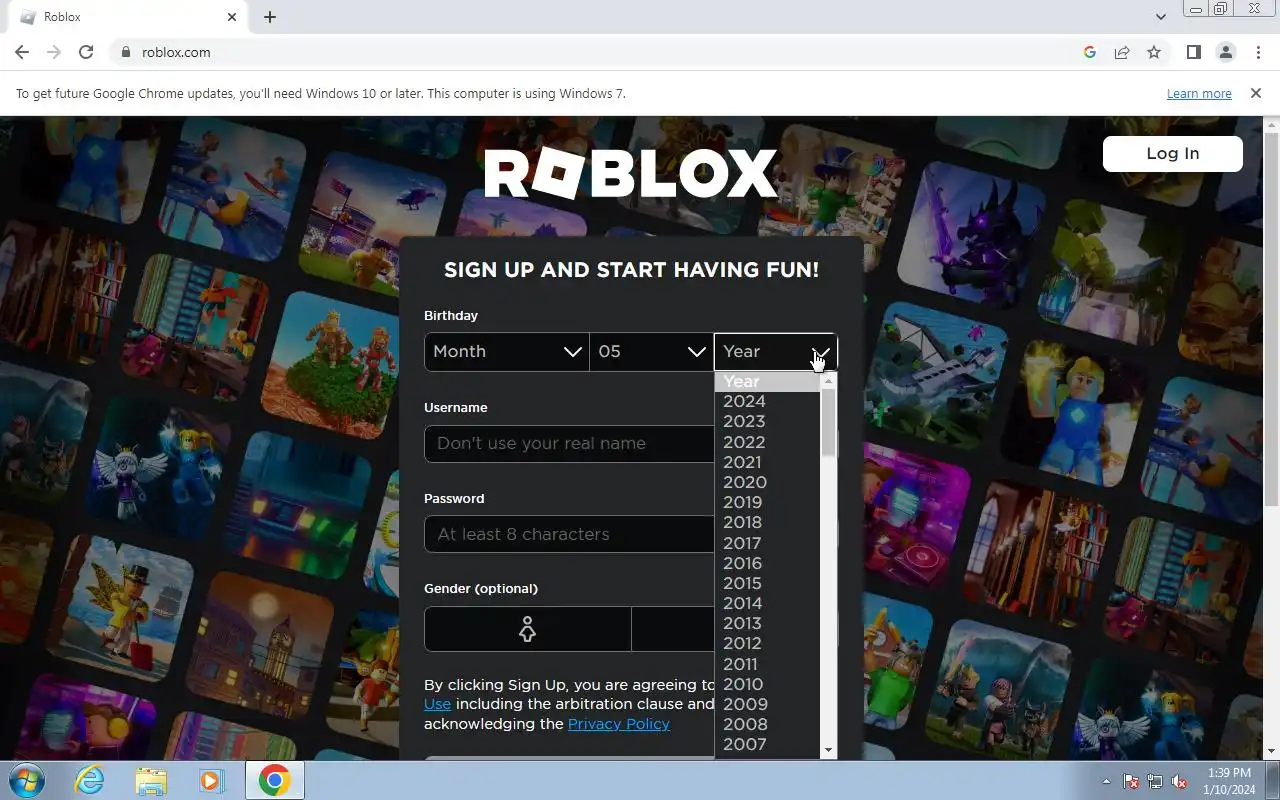Go back to previous page in Chrome
Image resolution: width=1280 pixels, height=800 pixels.
(x=22, y=52)
